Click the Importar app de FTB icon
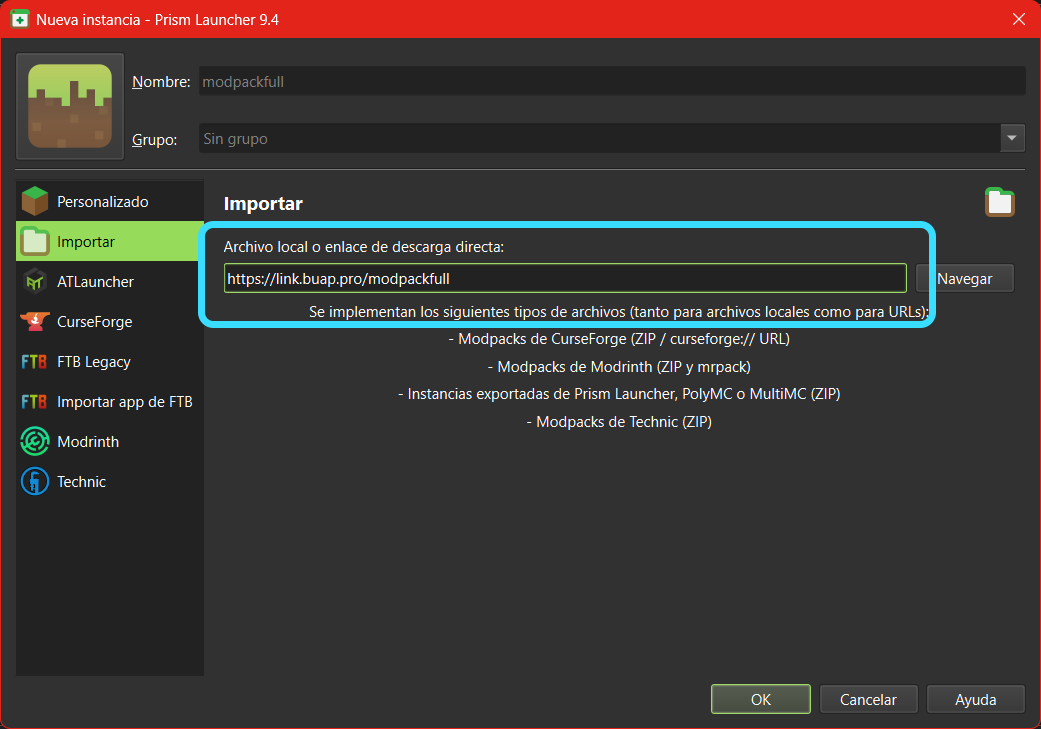The image size is (1041, 729). pyautogui.click(x=35, y=402)
